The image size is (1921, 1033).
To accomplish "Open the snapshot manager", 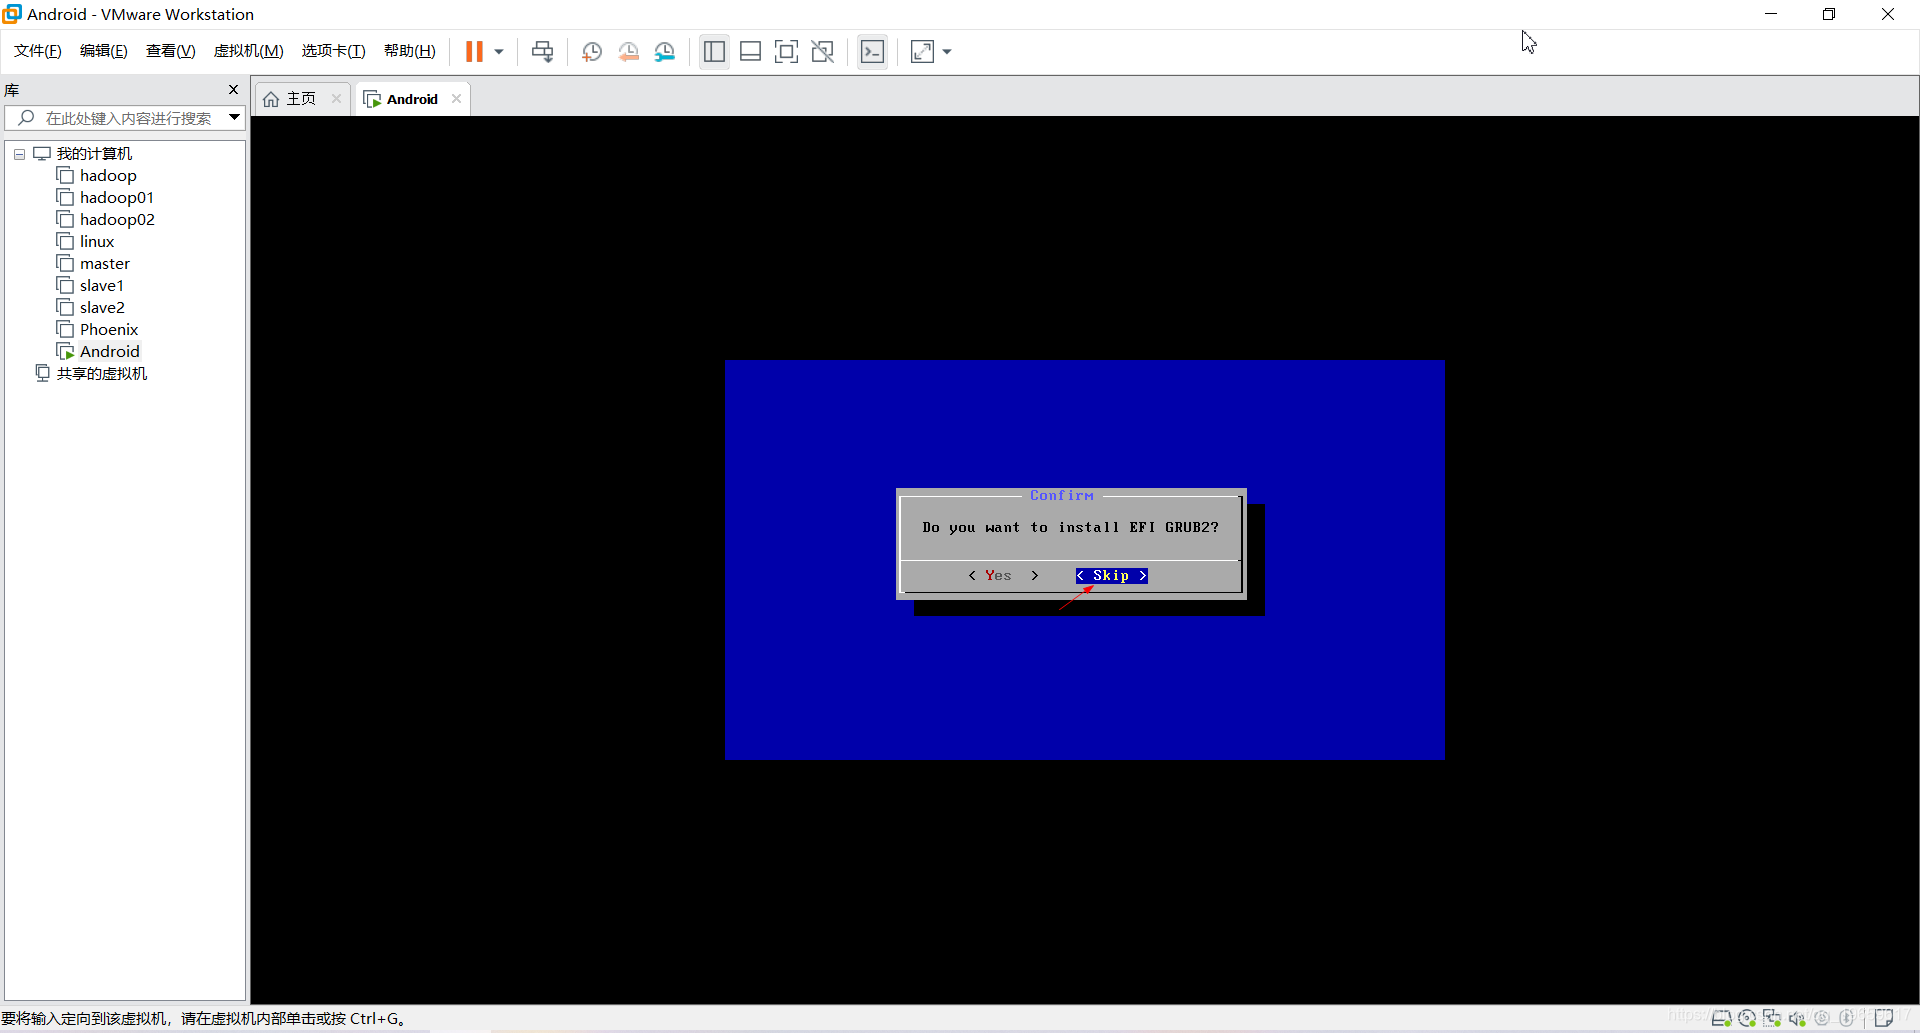I will (664, 52).
